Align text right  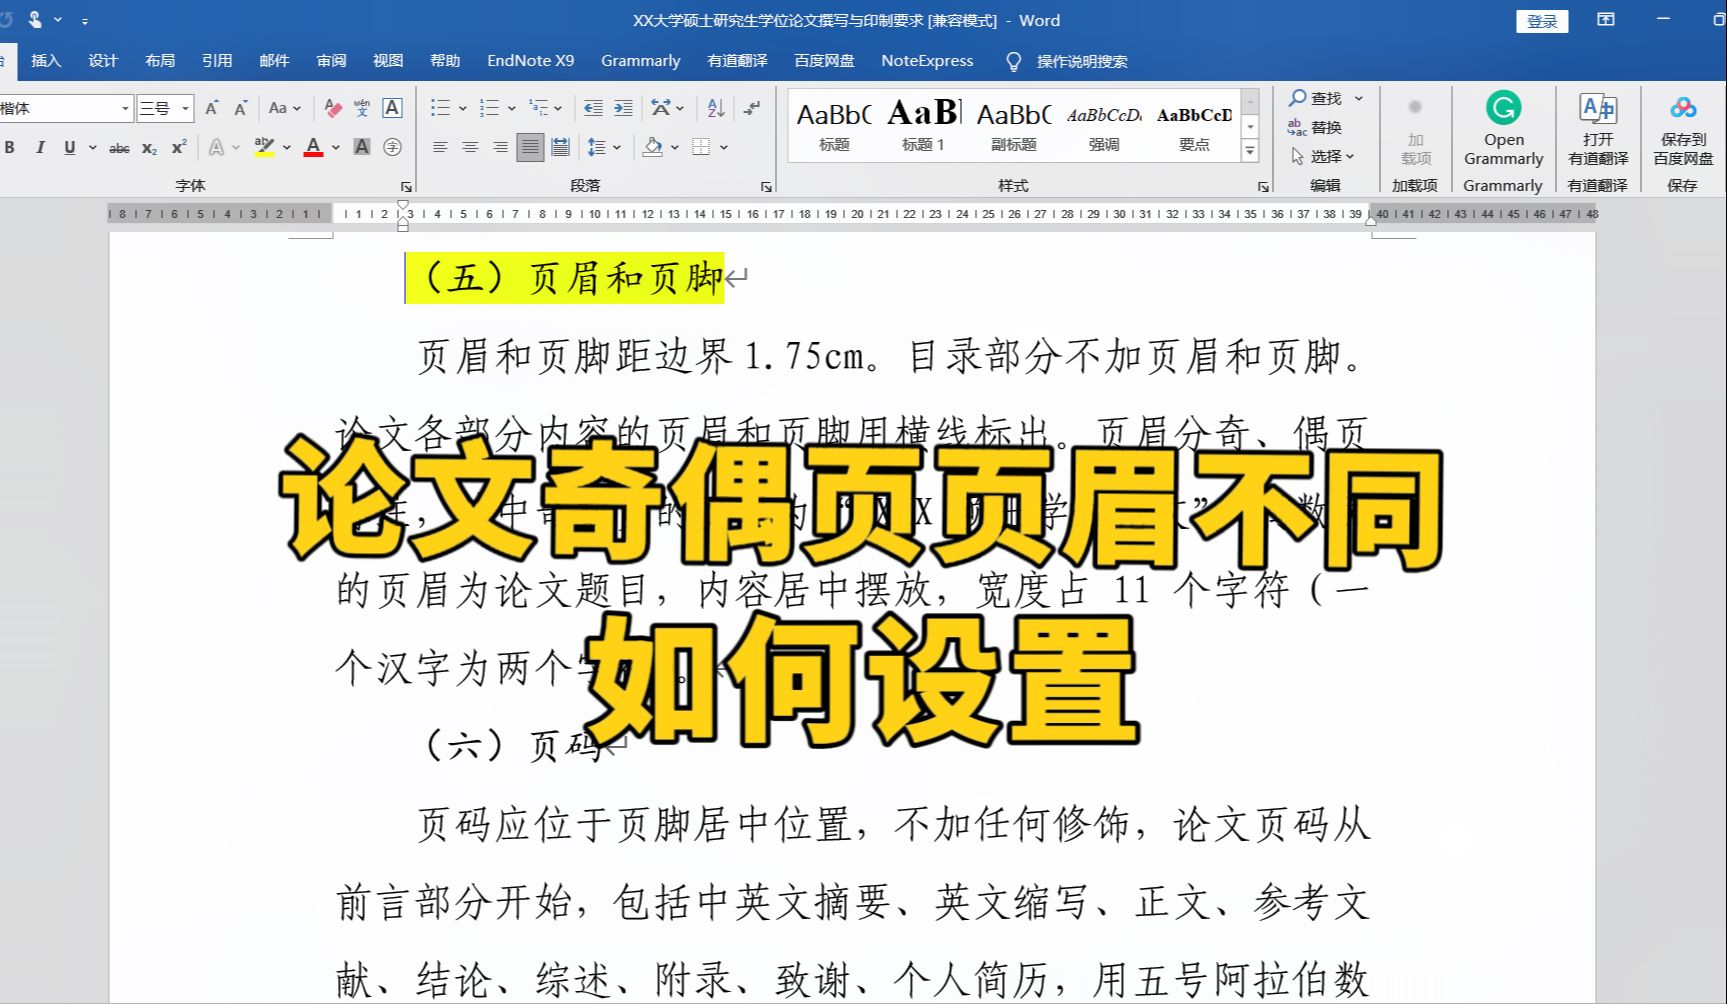click(500, 148)
